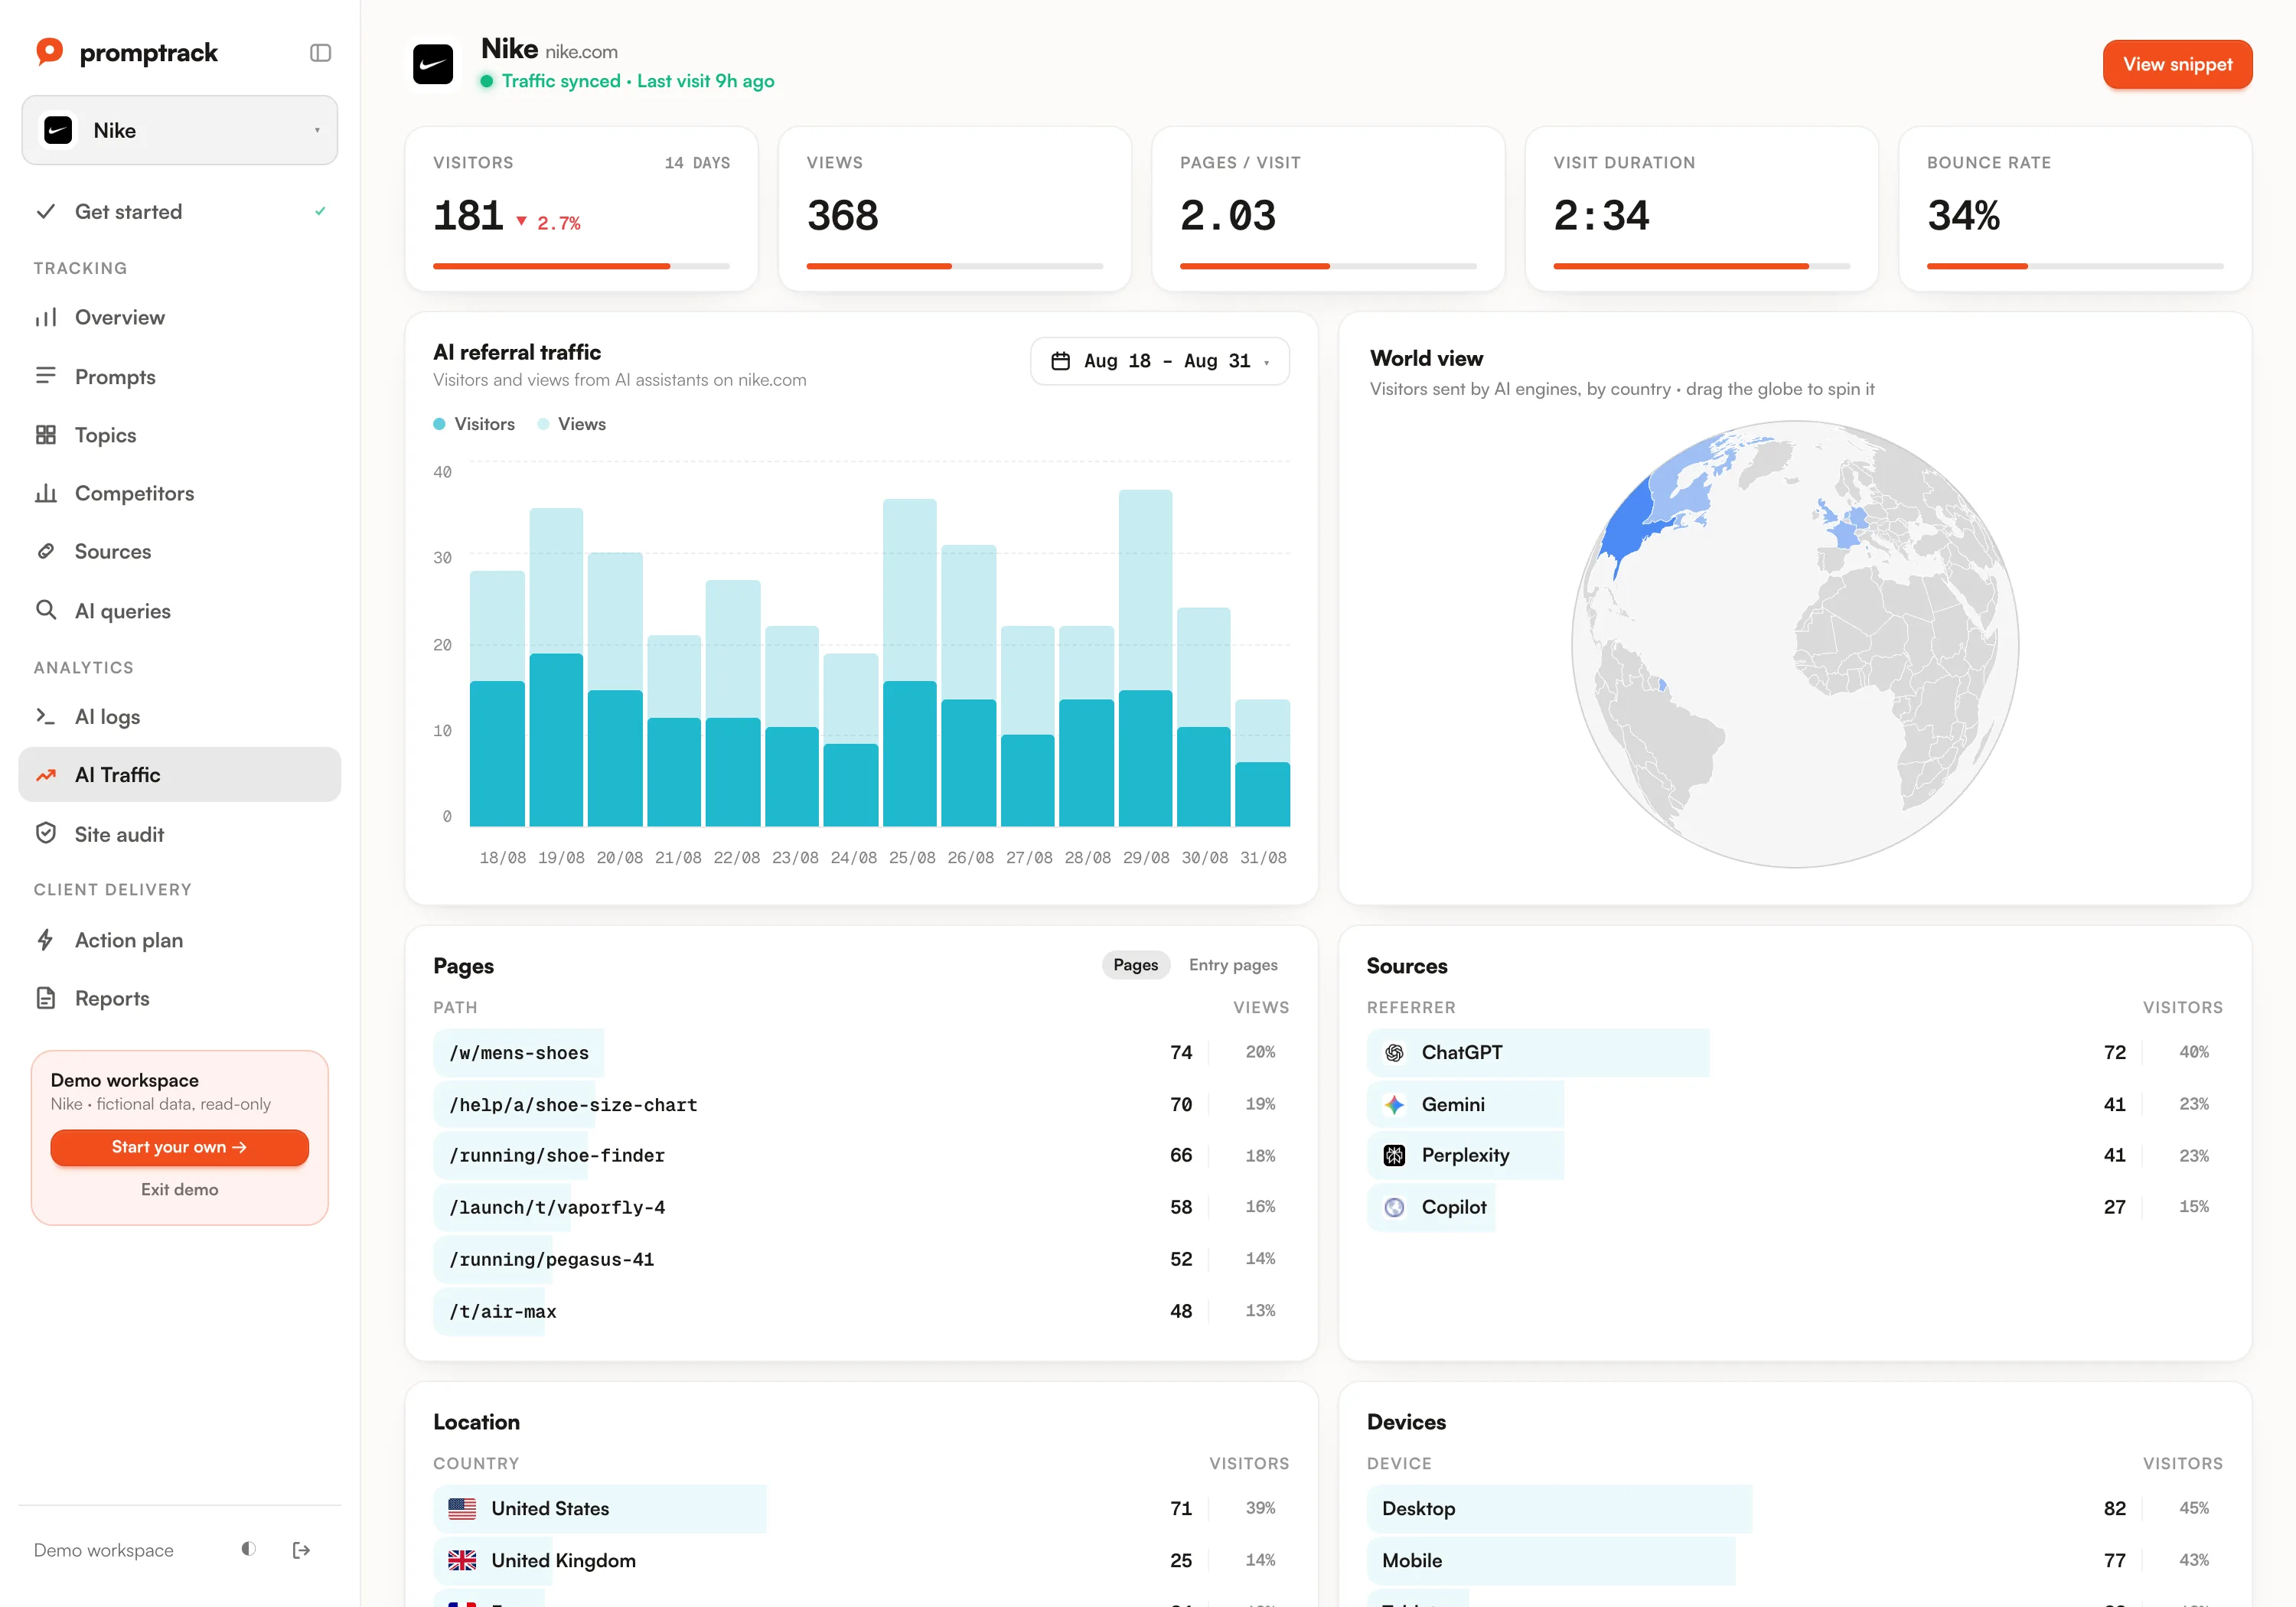Click the Start your own button
The height and width of the screenshot is (1607, 2296).
tap(180, 1147)
